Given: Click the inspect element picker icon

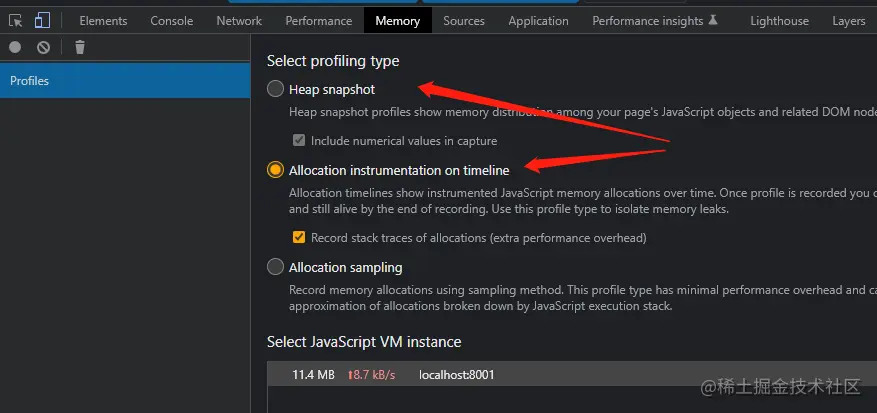Looking at the screenshot, I should (16, 20).
